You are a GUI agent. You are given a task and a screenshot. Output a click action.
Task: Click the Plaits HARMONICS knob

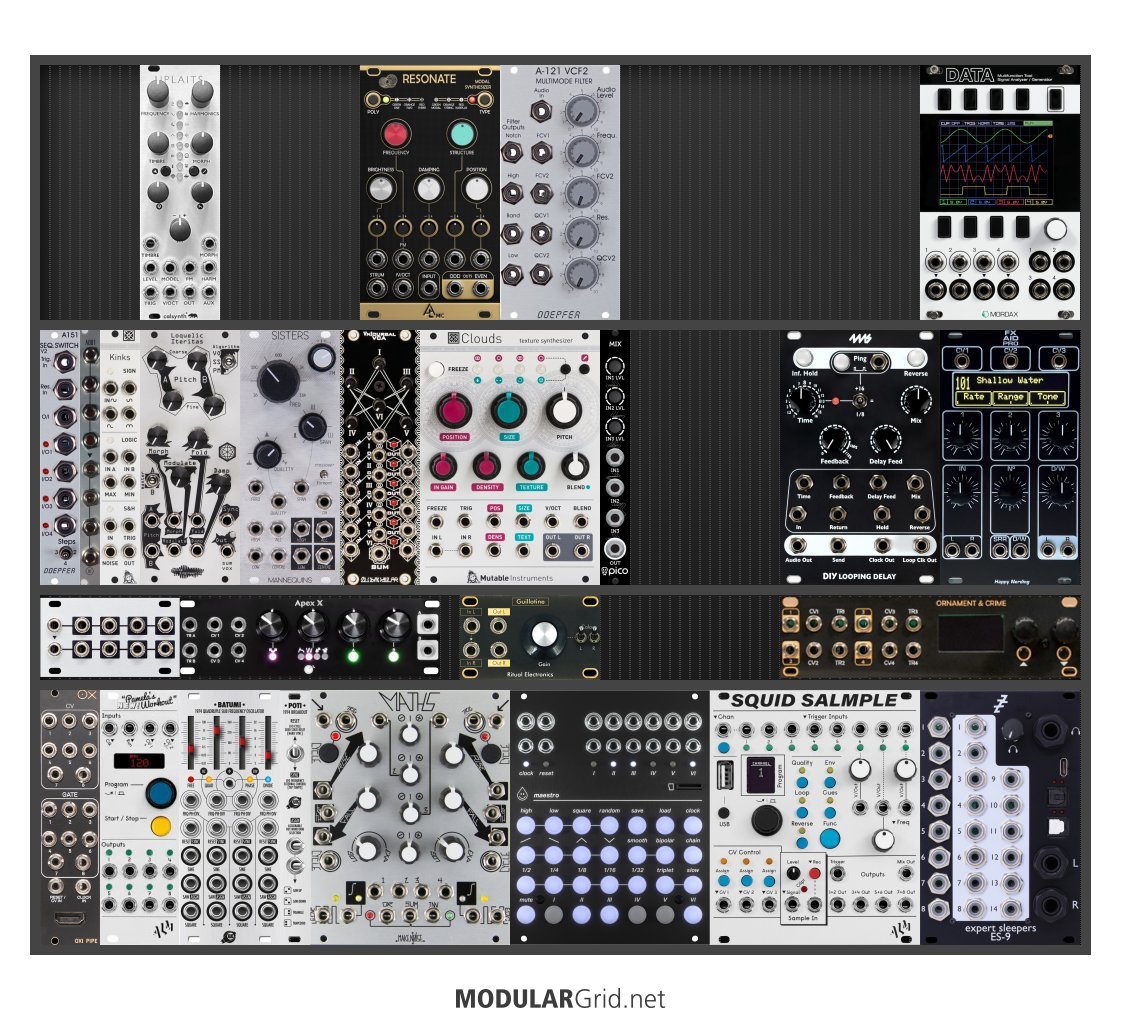[x=202, y=93]
